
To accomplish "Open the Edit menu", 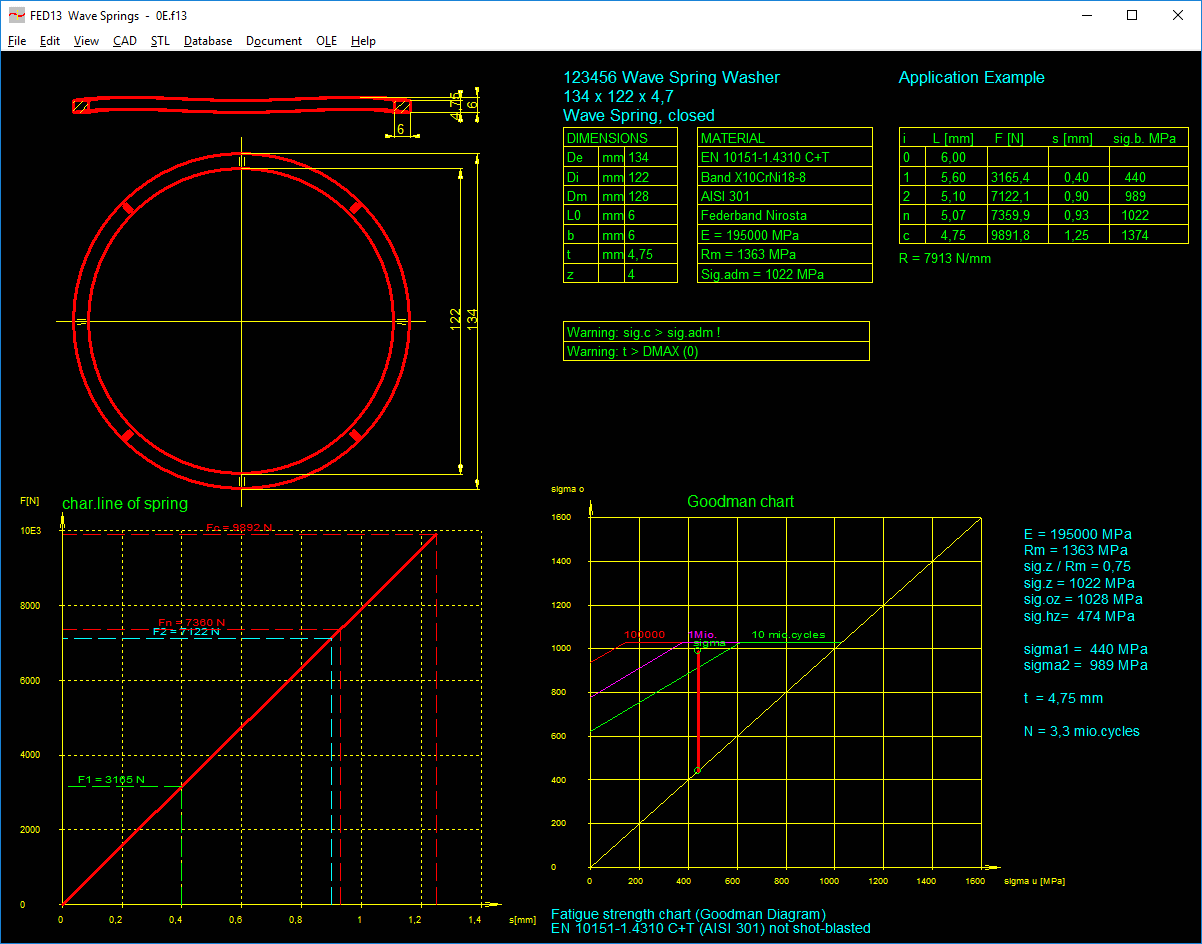I will [50, 41].
